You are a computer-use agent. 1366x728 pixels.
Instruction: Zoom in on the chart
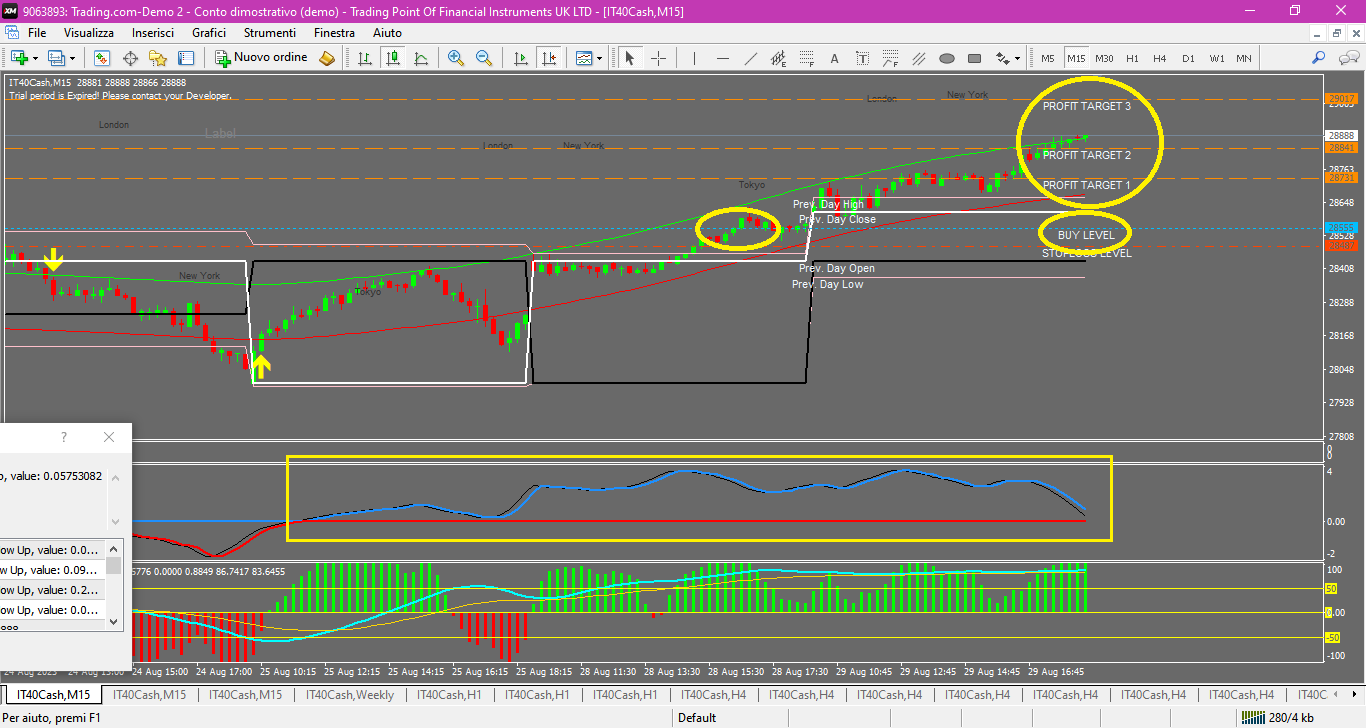(456, 58)
